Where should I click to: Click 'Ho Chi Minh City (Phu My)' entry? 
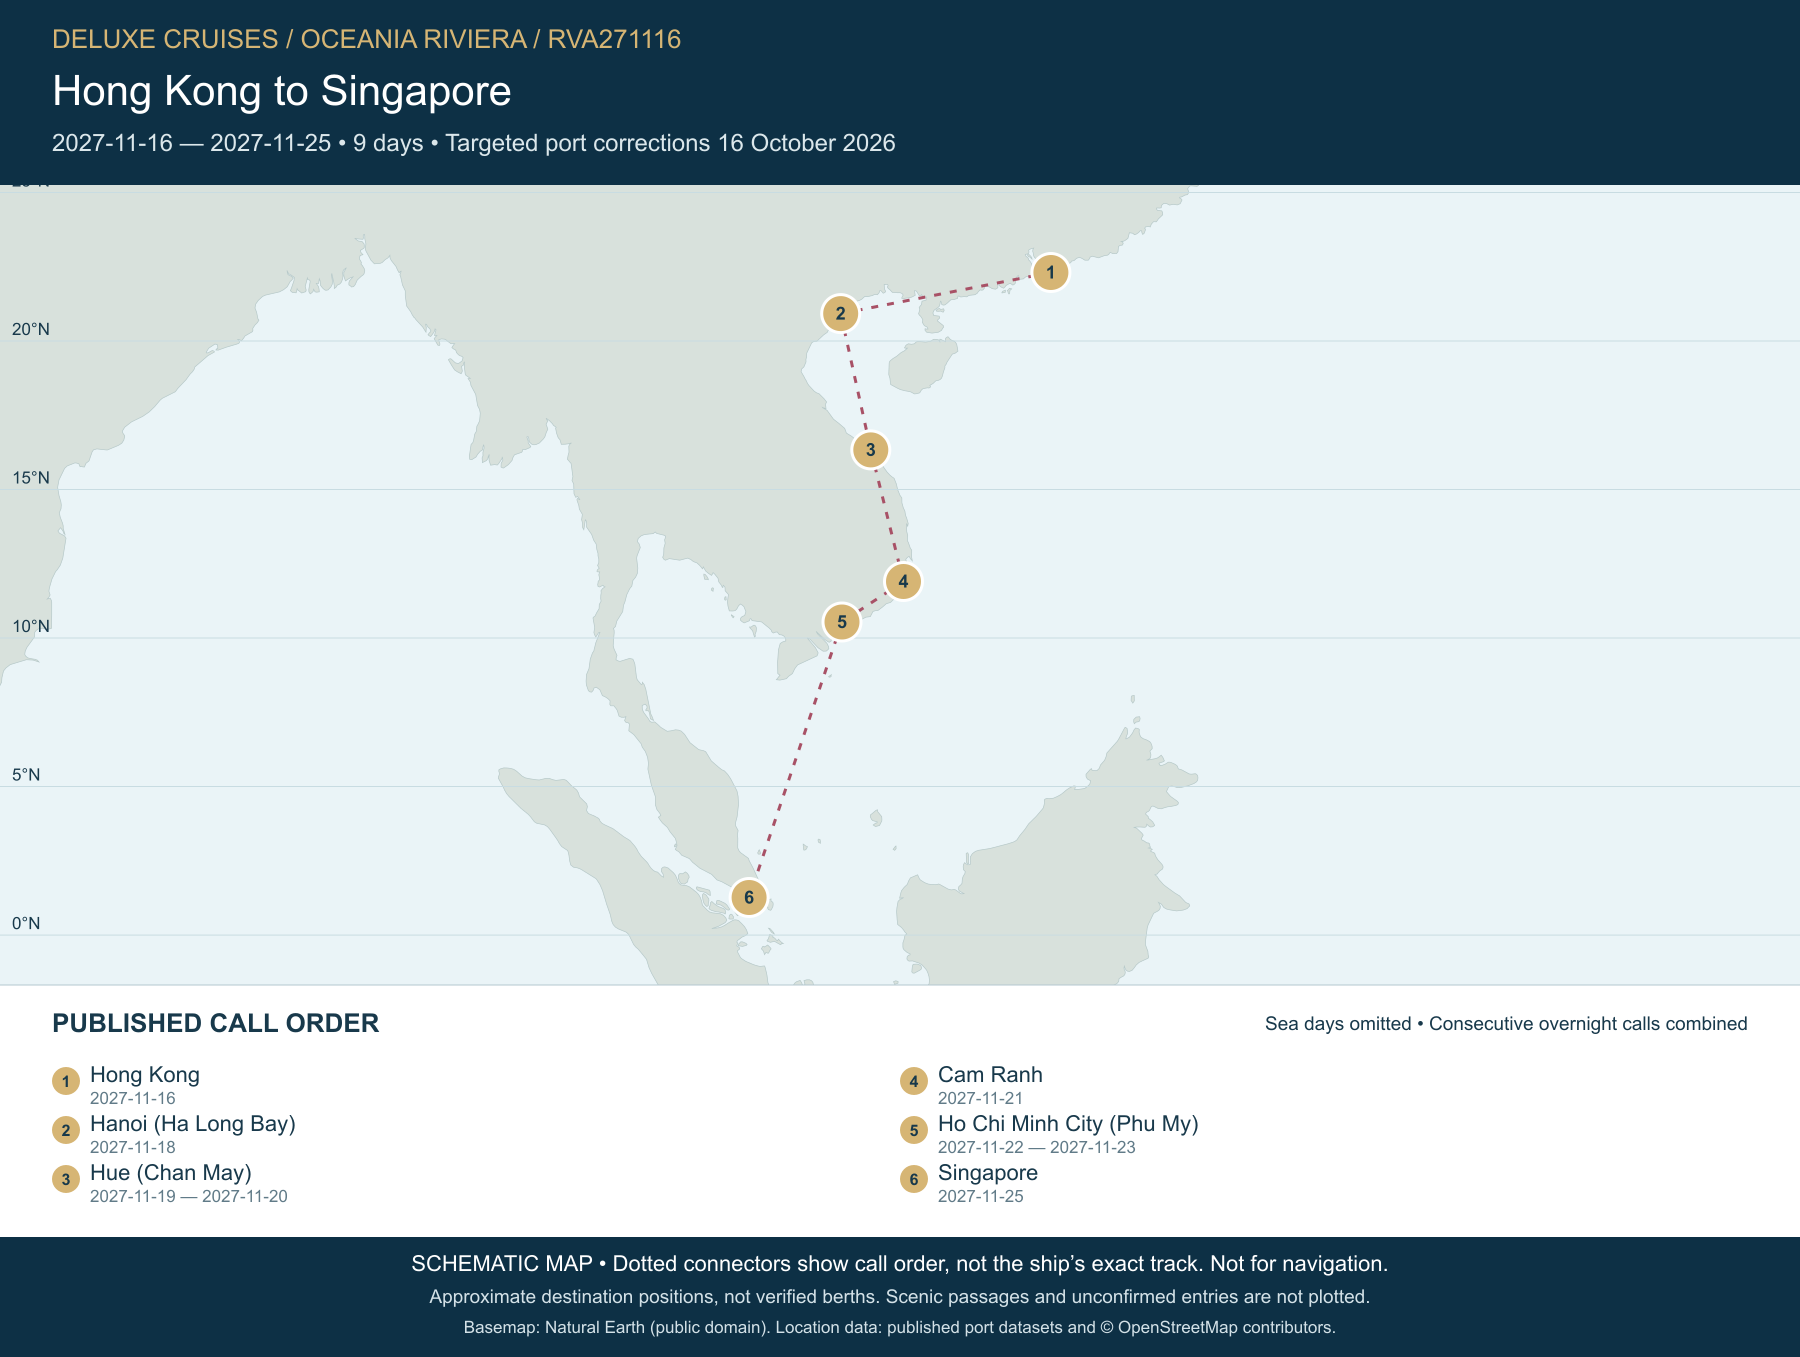(1068, 1124)
